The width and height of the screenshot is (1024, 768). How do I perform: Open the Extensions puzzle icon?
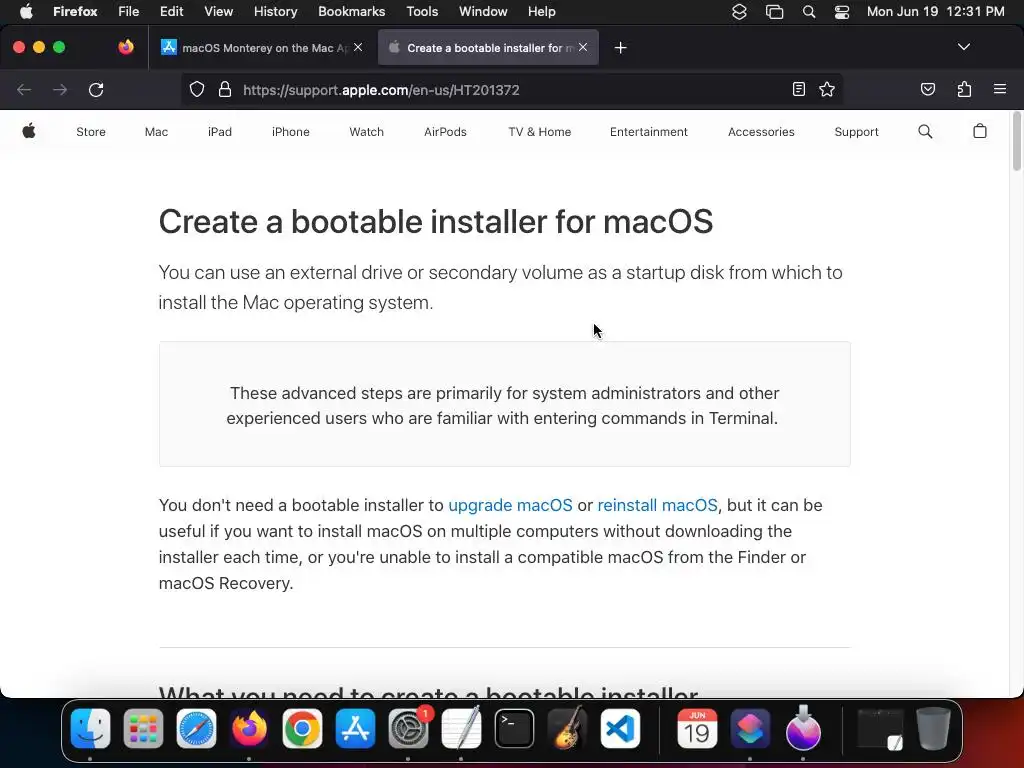pos(965,89)
